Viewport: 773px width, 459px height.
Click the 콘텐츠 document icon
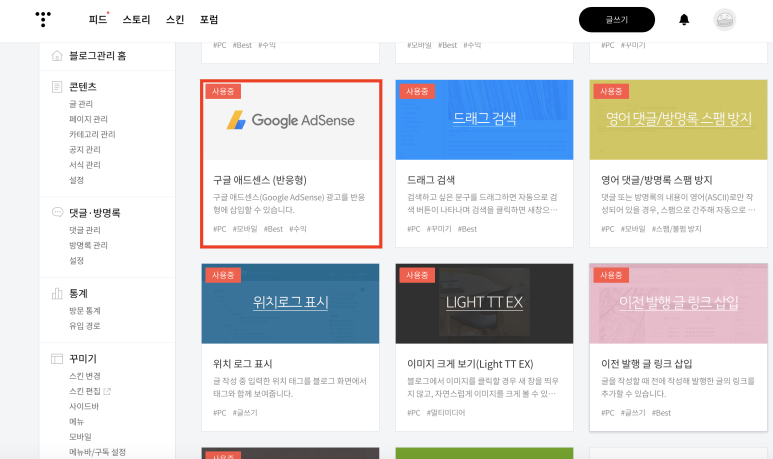[57, 87]
